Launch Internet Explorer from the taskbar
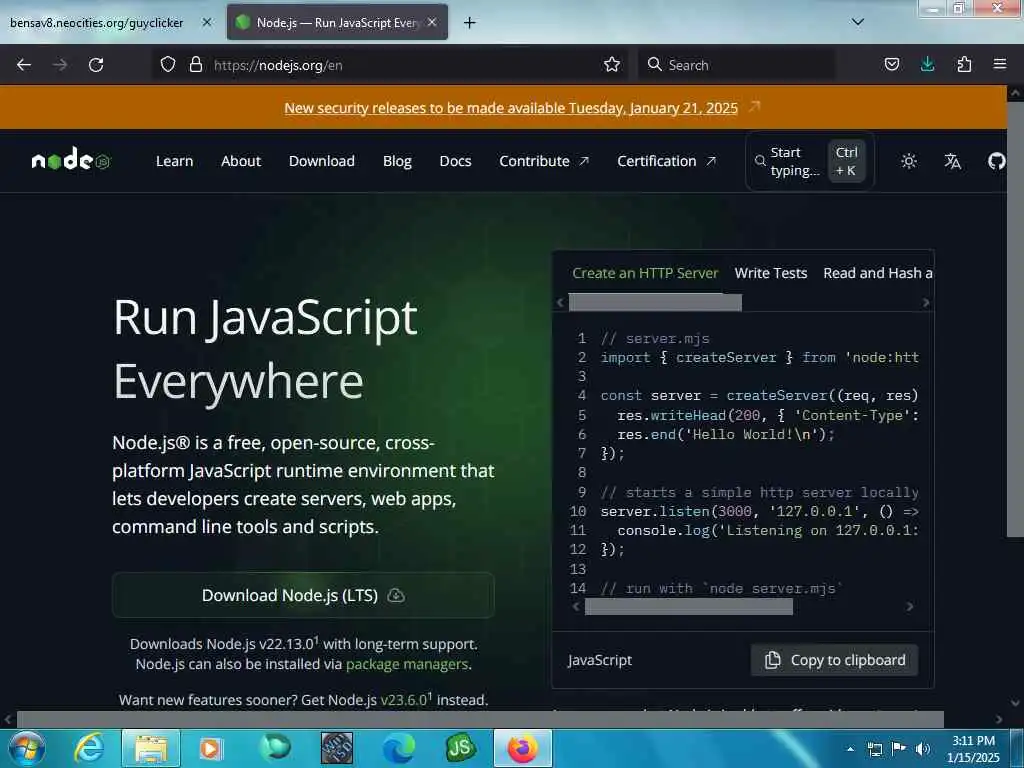Screen dimensions: 1024x768 click(x=89, y=748)
